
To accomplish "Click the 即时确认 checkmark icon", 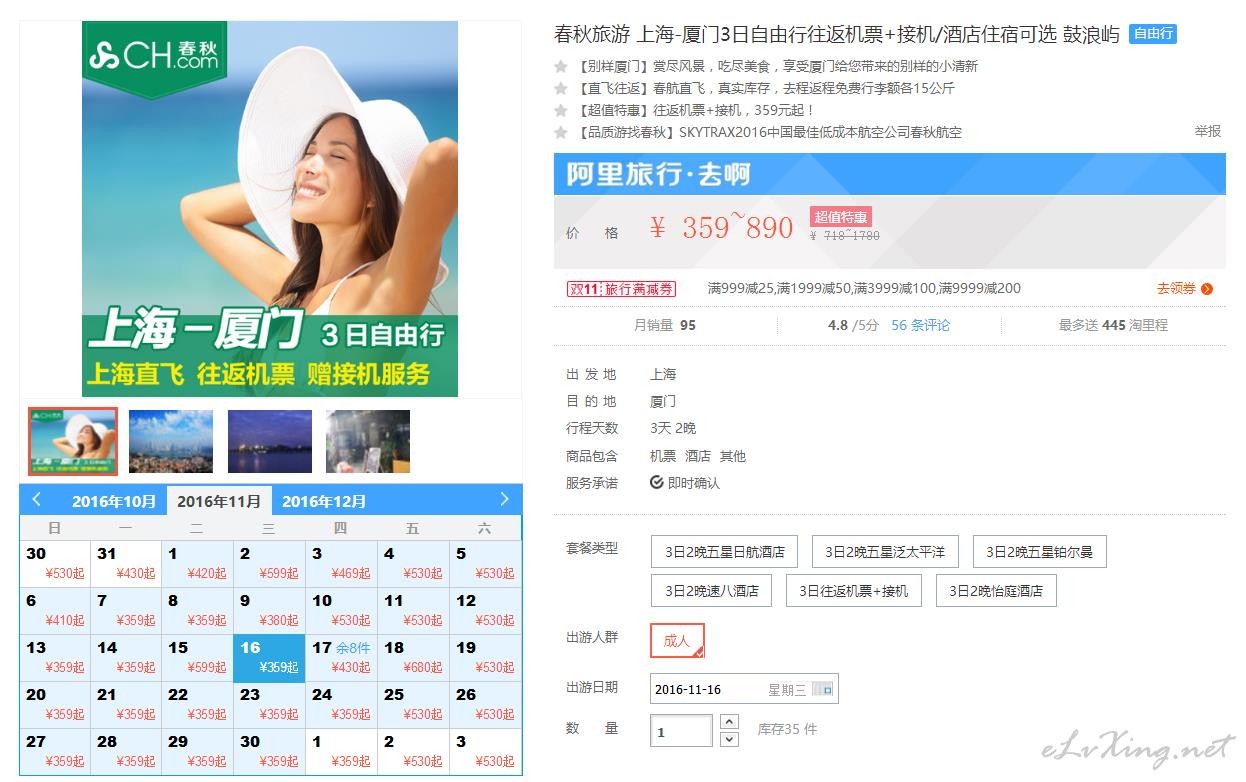I will coord(657,483).
